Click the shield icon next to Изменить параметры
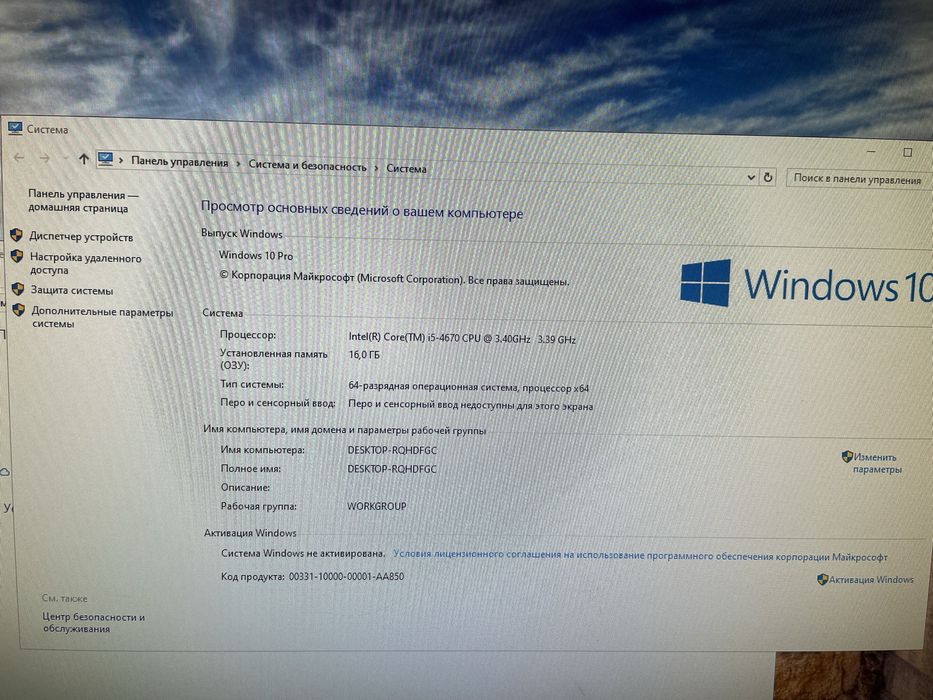933x700 pixels. [x=847, y=457]
